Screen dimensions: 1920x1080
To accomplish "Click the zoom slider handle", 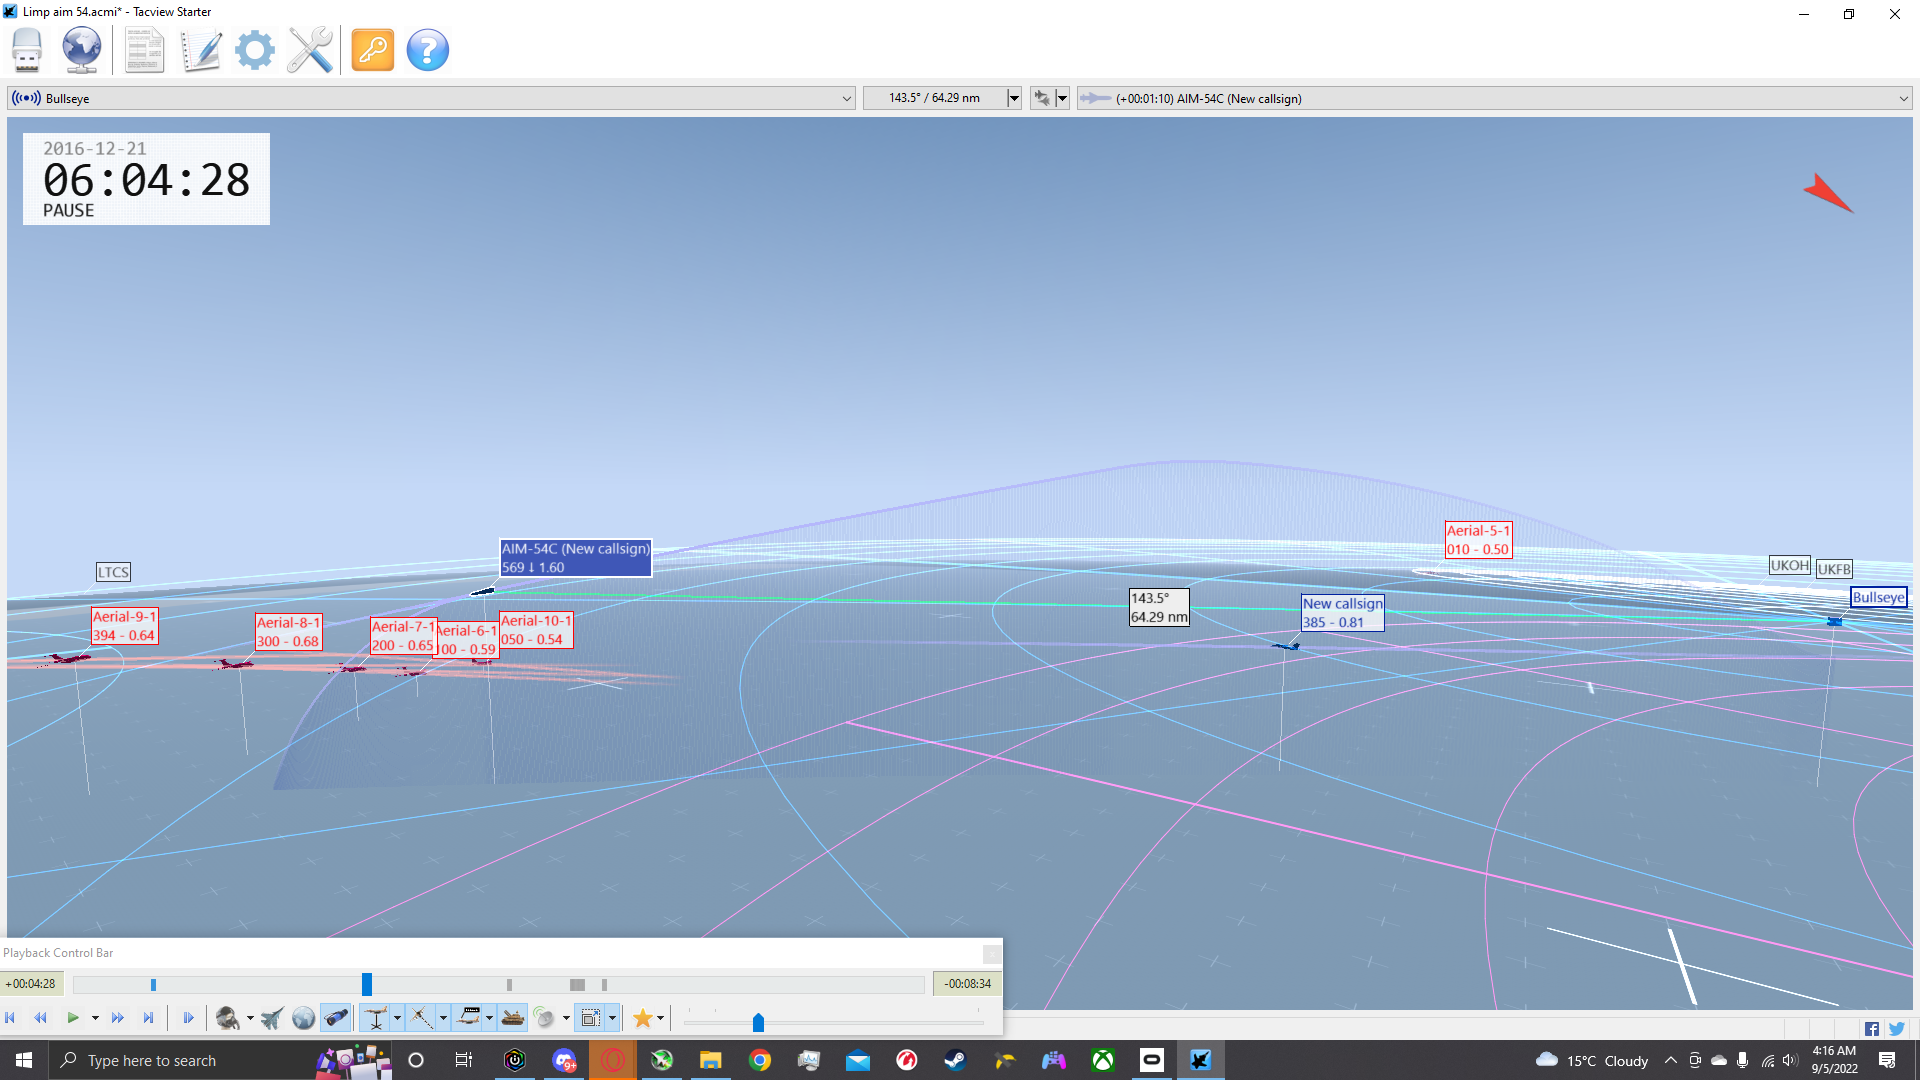I will 758,1022.
